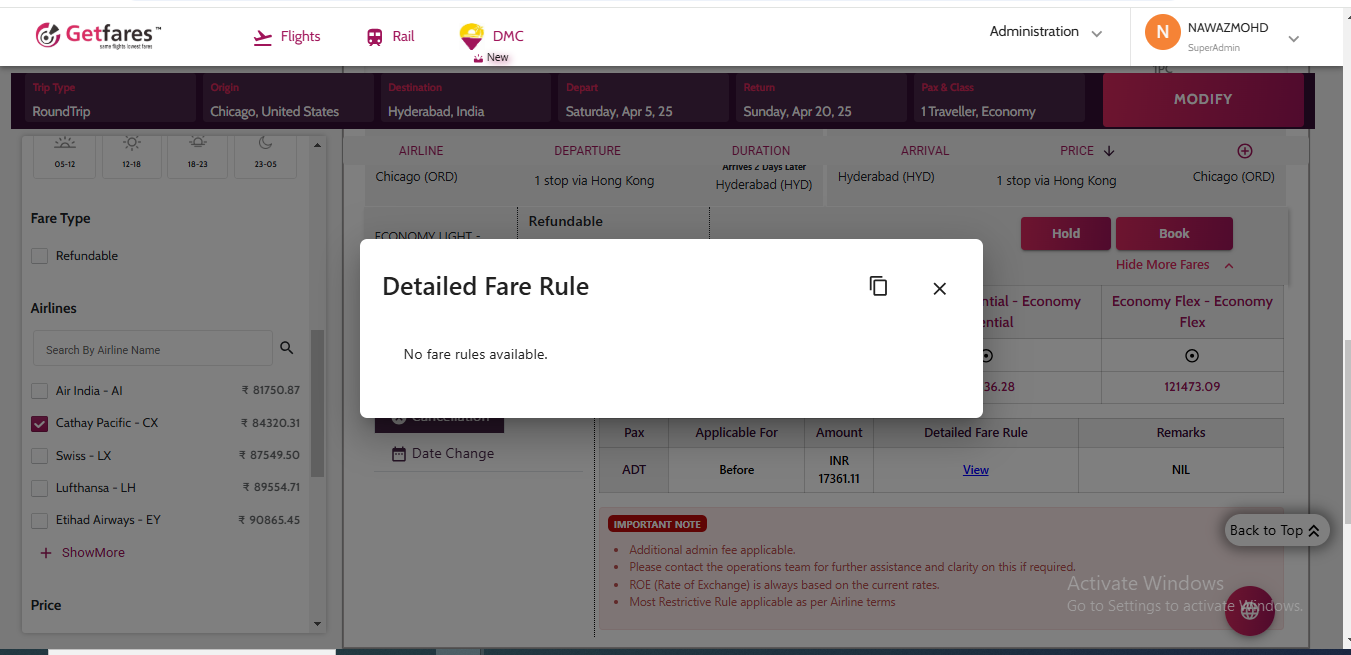Check the Air India - AI filter

[x=40, y=391]
